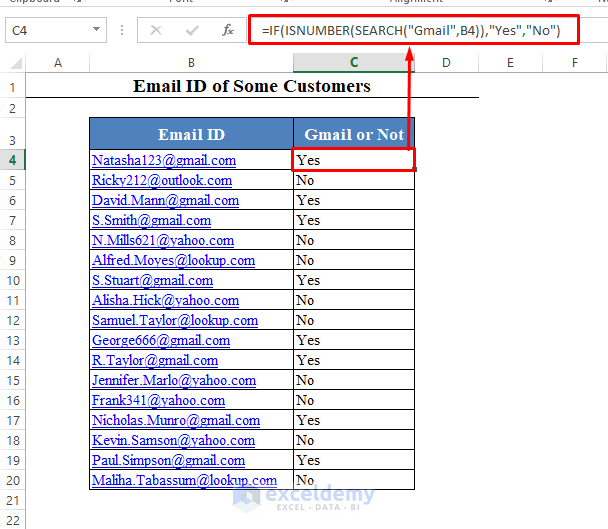Select the Yes cell beside Natasha123
Viewport: 608px width, 529px height.
point(354,160)
